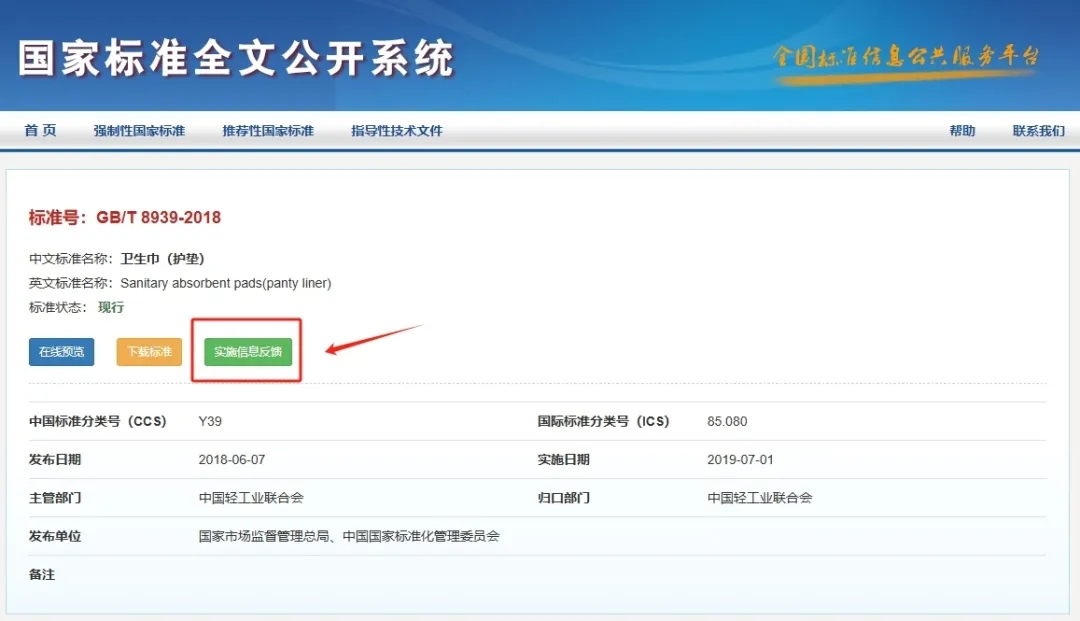
Task: Click the 发布日期 value 2018-06-07
Action: [x=232, y=460]
